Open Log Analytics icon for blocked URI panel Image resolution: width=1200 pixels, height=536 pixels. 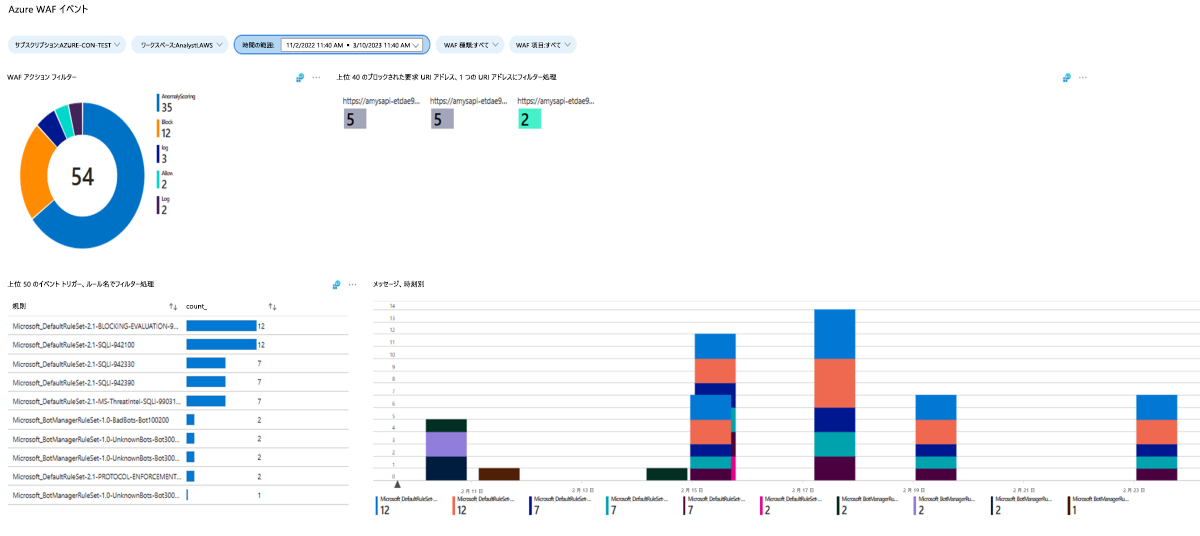click(1067, 77)
